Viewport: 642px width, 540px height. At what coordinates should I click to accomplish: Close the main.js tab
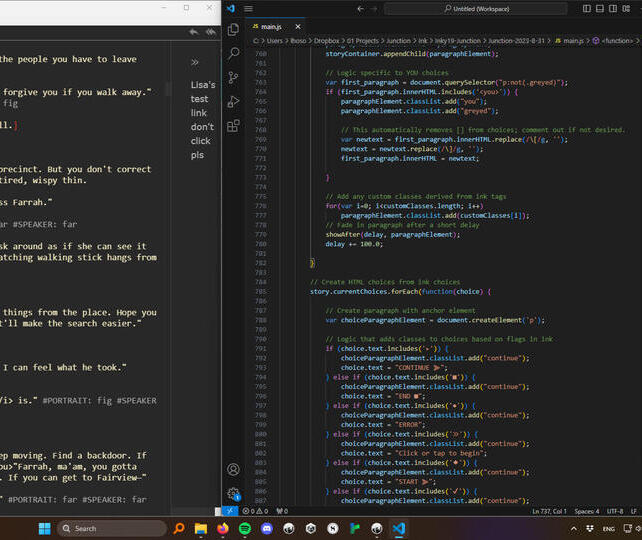click(x=300, y=25)
